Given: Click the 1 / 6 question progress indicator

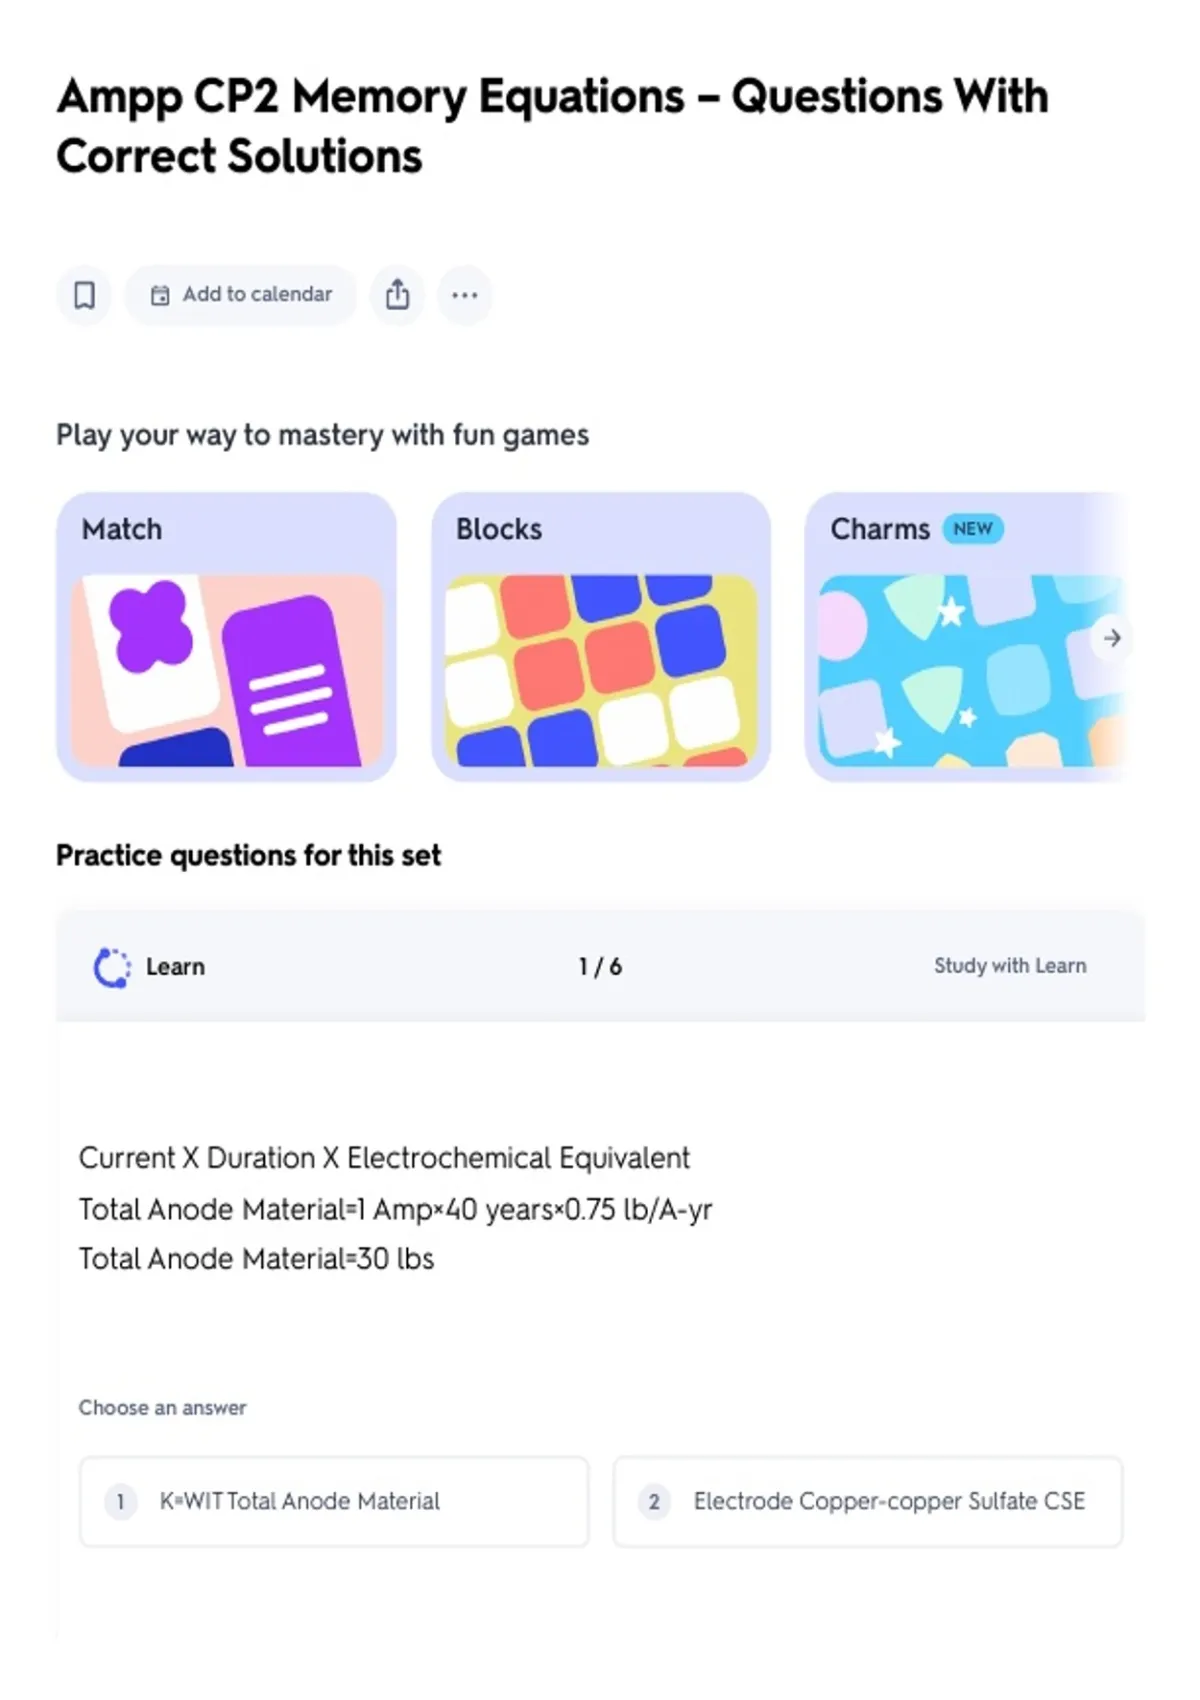Looking at the screenshot, I should (600, 967).
